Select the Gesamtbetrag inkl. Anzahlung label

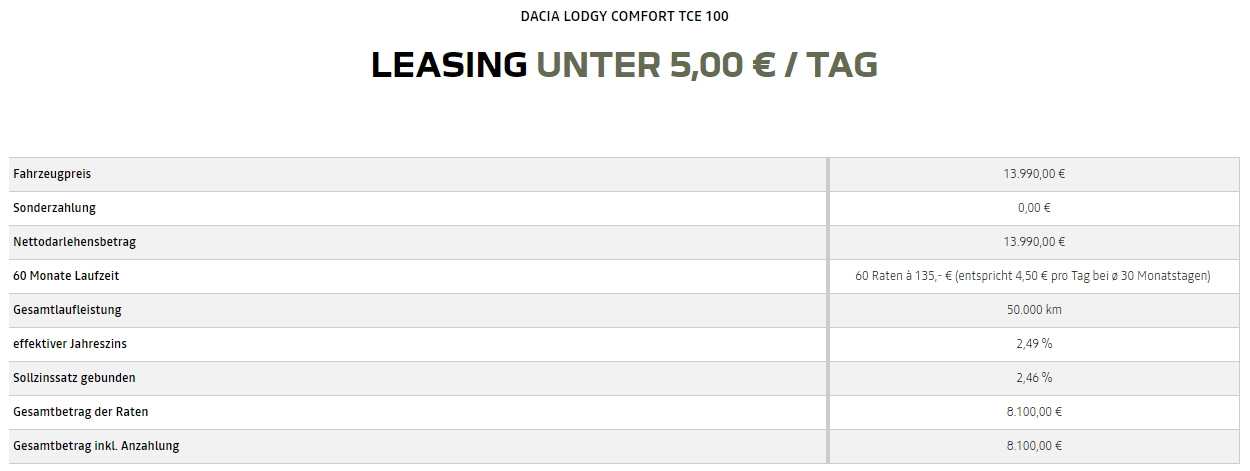coord(96,446)
